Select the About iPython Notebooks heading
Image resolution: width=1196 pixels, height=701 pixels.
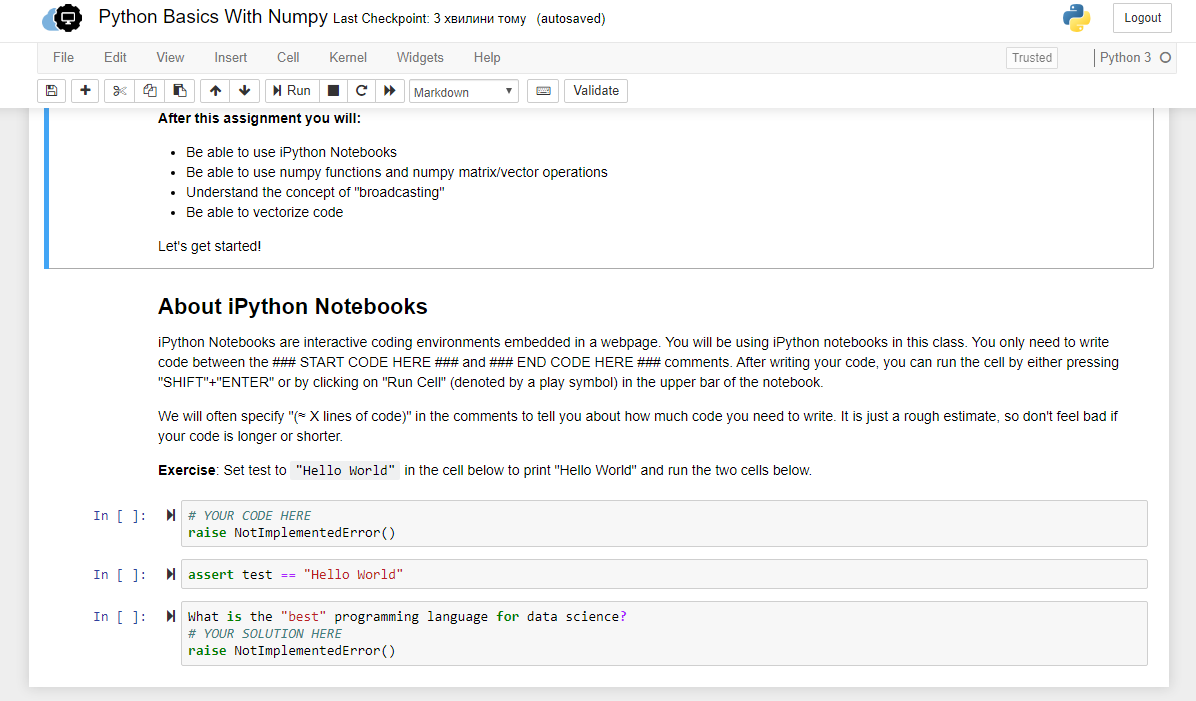click(292, 307)
